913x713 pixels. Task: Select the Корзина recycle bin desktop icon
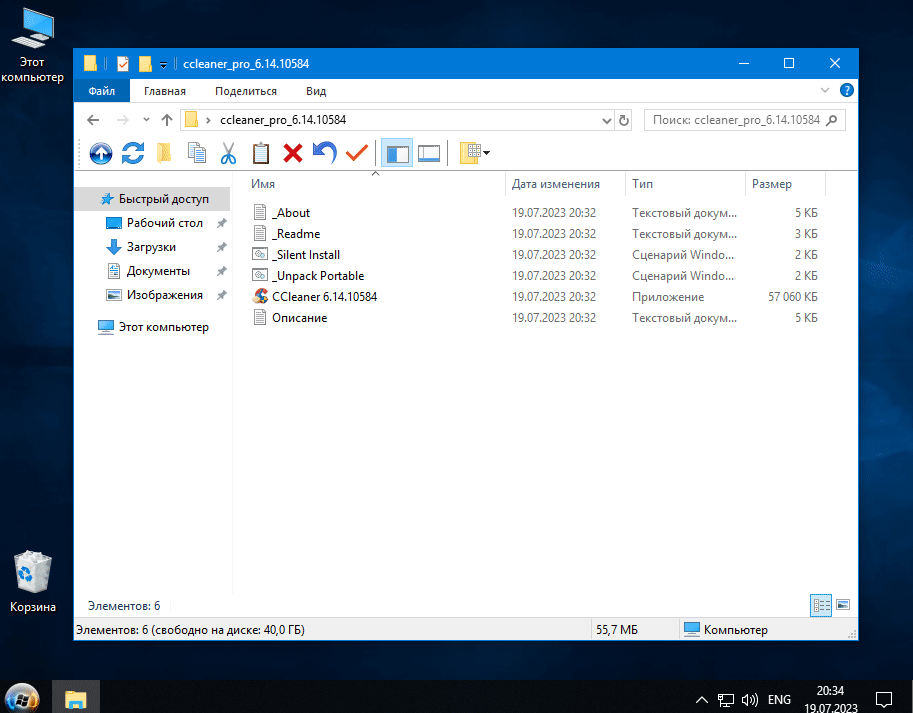(33, 582)
